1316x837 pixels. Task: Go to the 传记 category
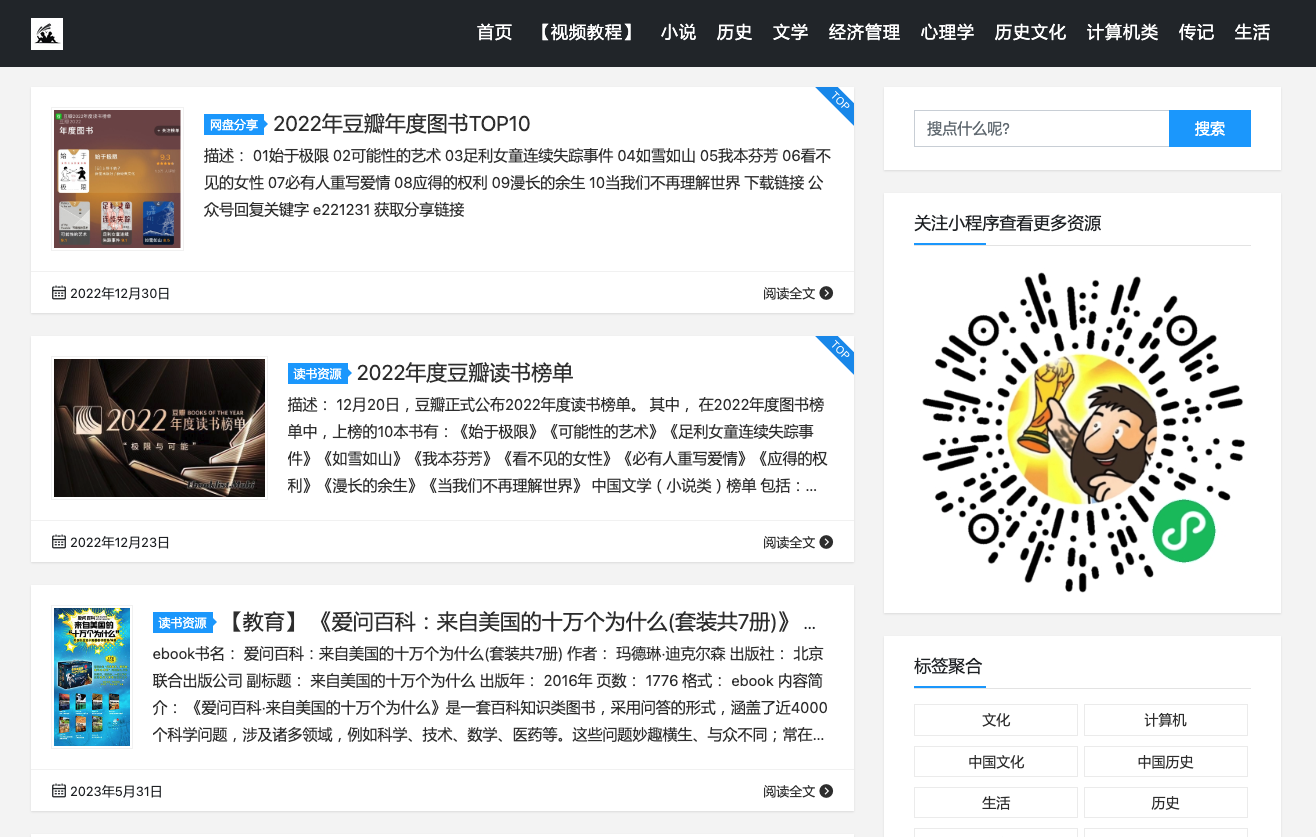pyautogui.click(x=1196, y=33)
